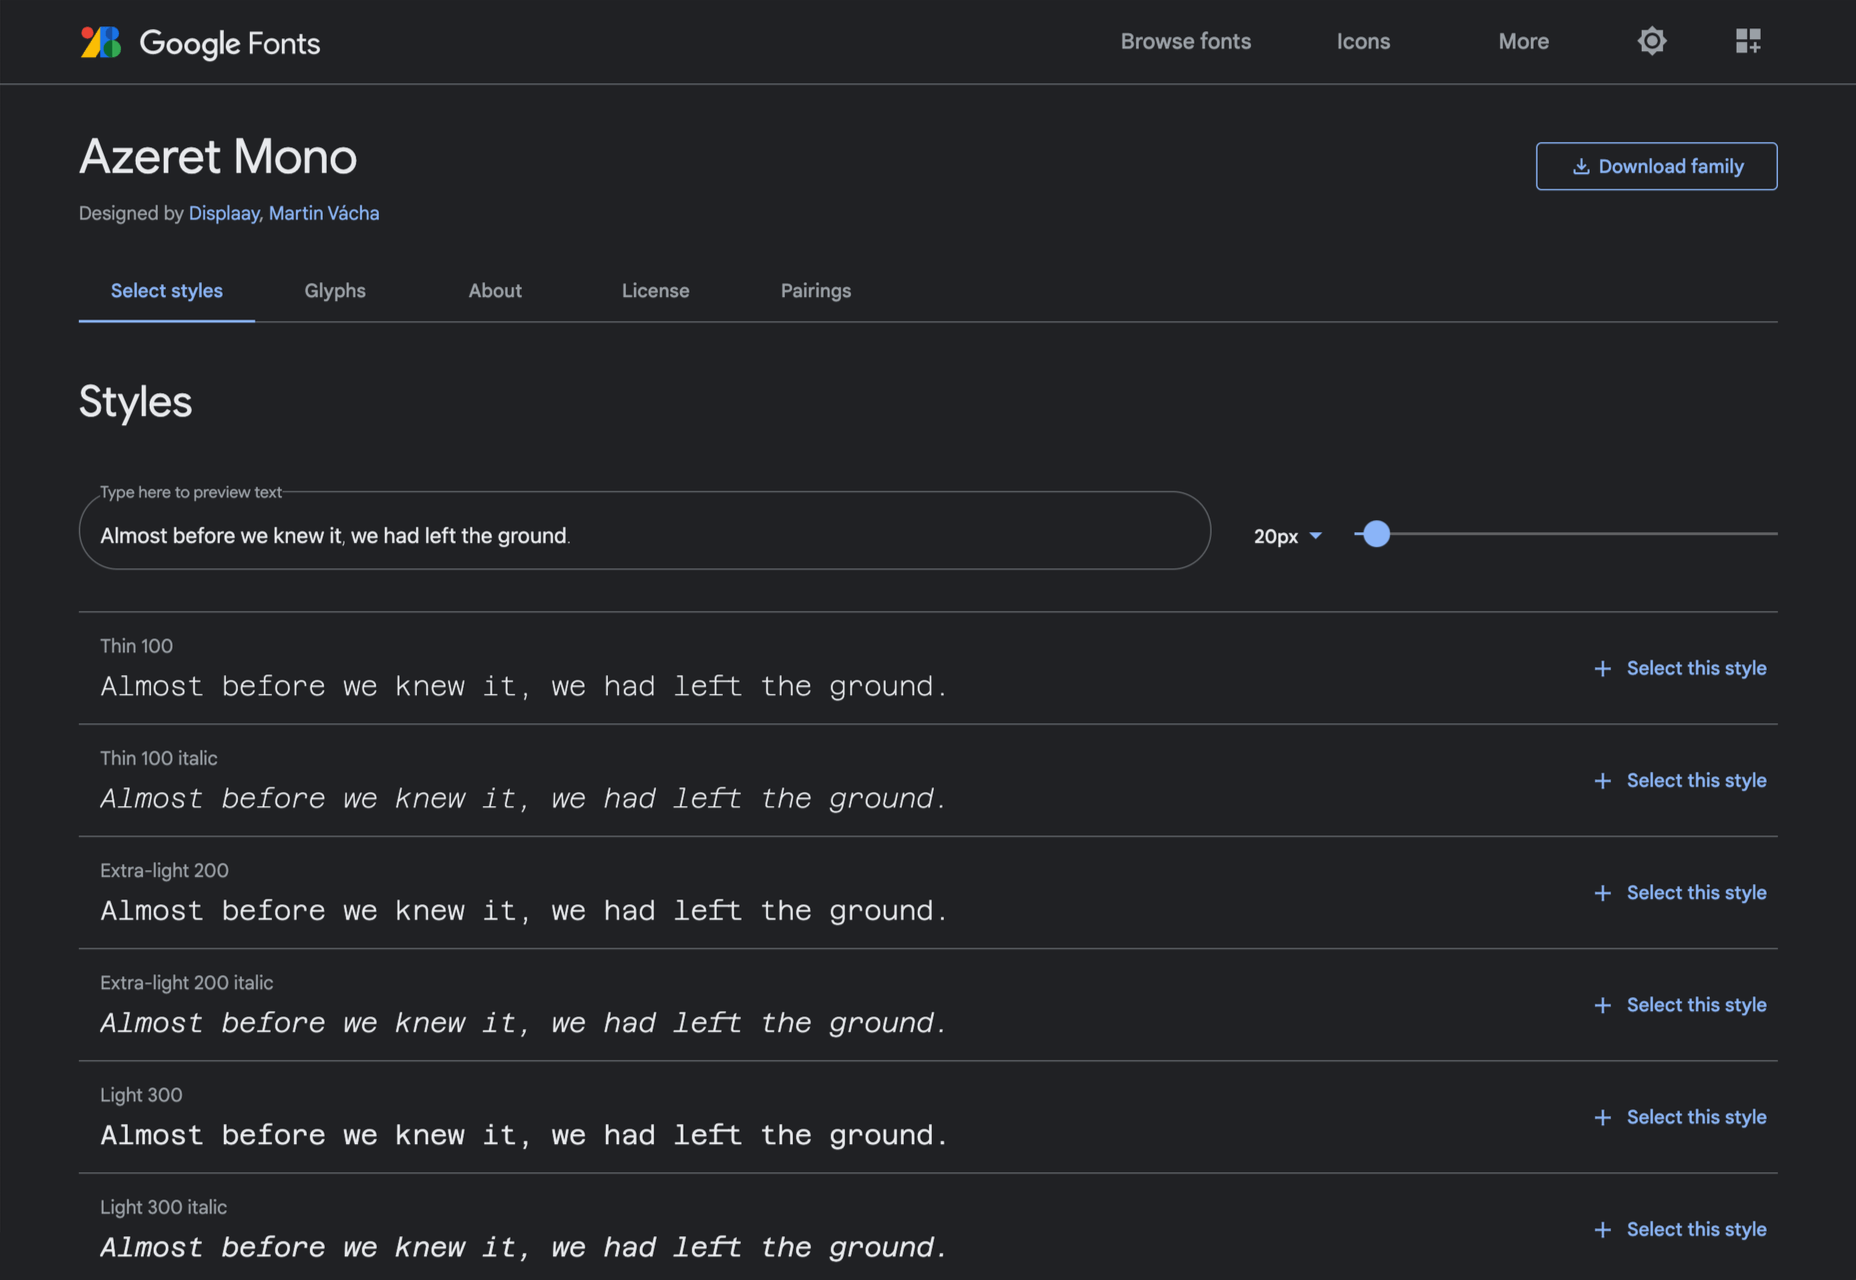Open the Pairings tab

(x=816, y=290)
